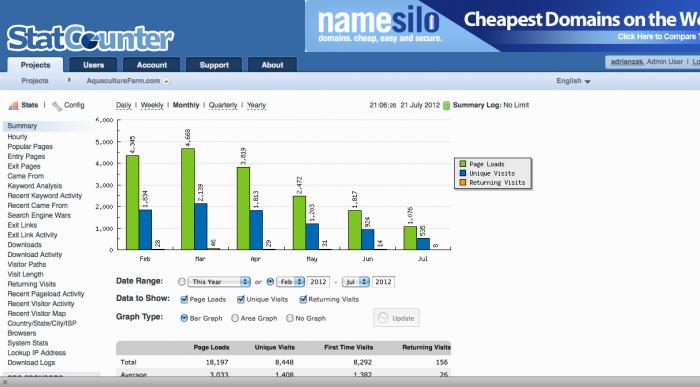Open Recent Visitor Activity in the sidebar
Screen dimensions: 700x387
click(41, 304)
